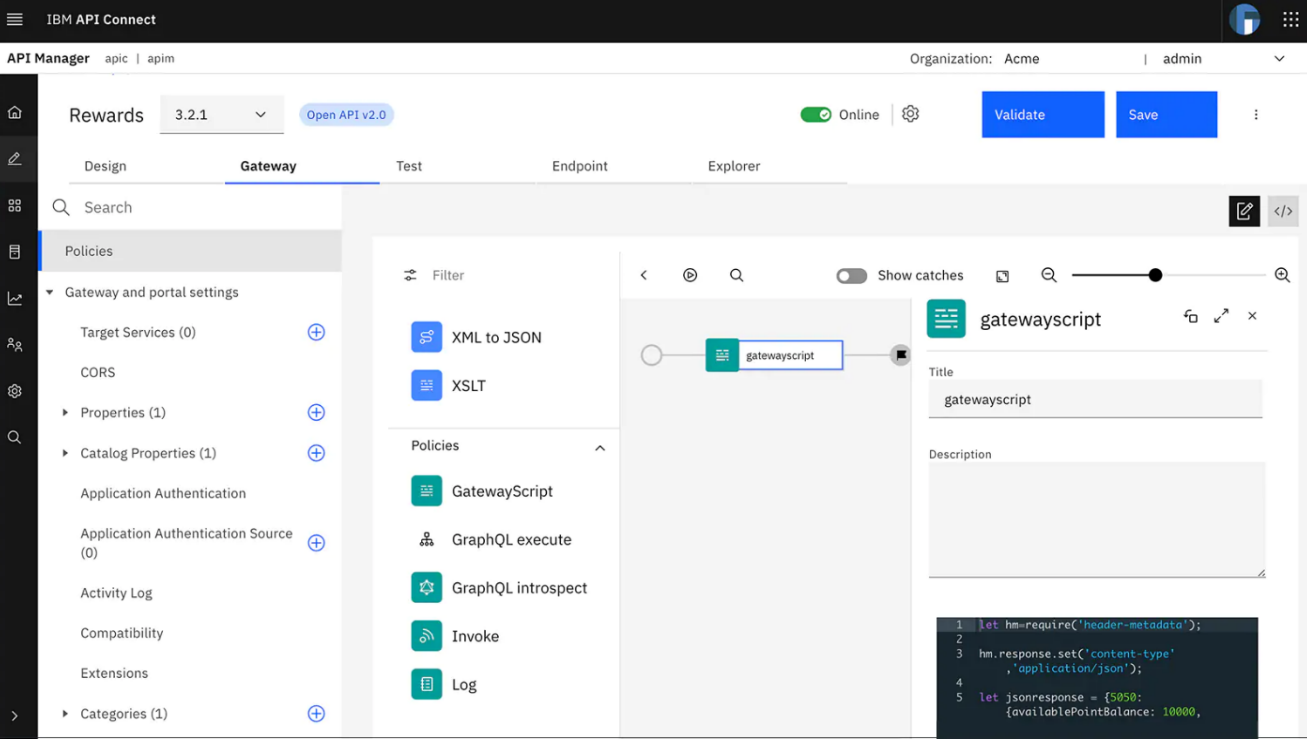
Task: Click the assembly start circle node
Action: pyautogui.click(x=651, y=355)
